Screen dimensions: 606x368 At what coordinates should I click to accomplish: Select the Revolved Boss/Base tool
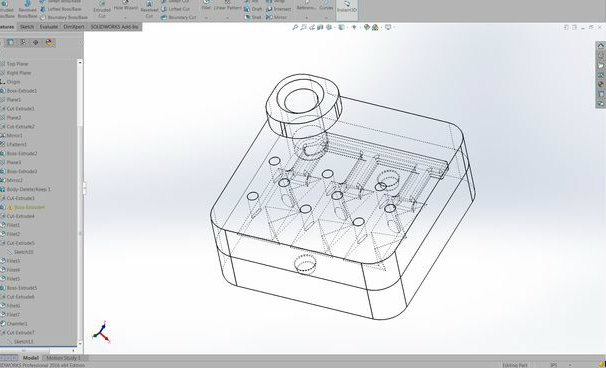[28, 9]
